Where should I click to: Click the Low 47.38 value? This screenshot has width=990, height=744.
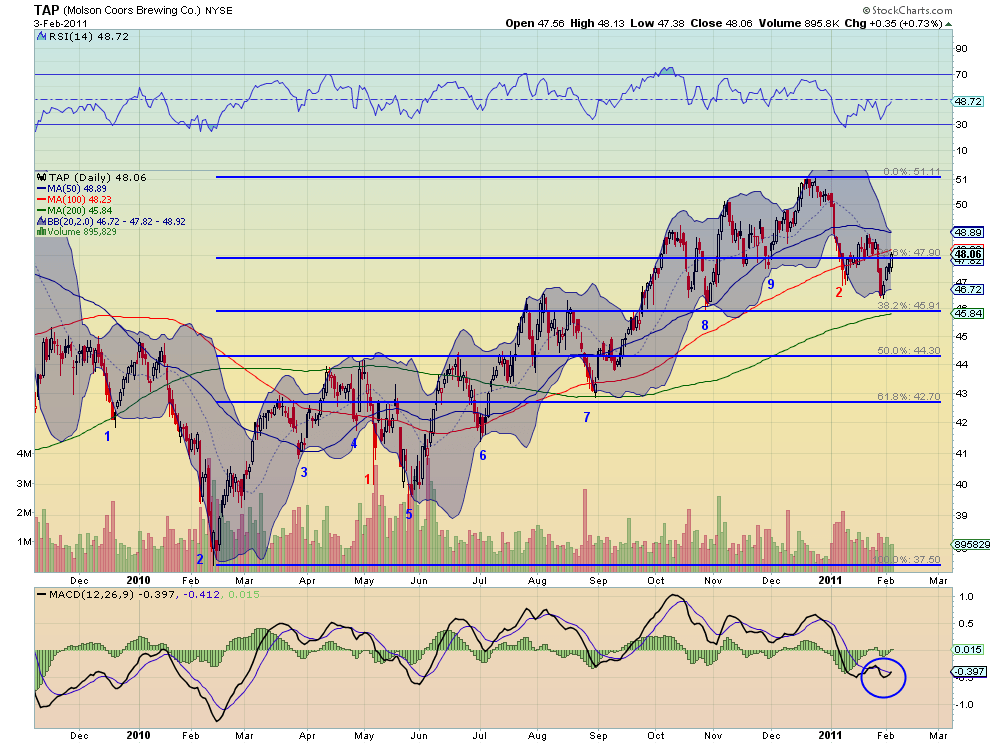click(657, 23)
